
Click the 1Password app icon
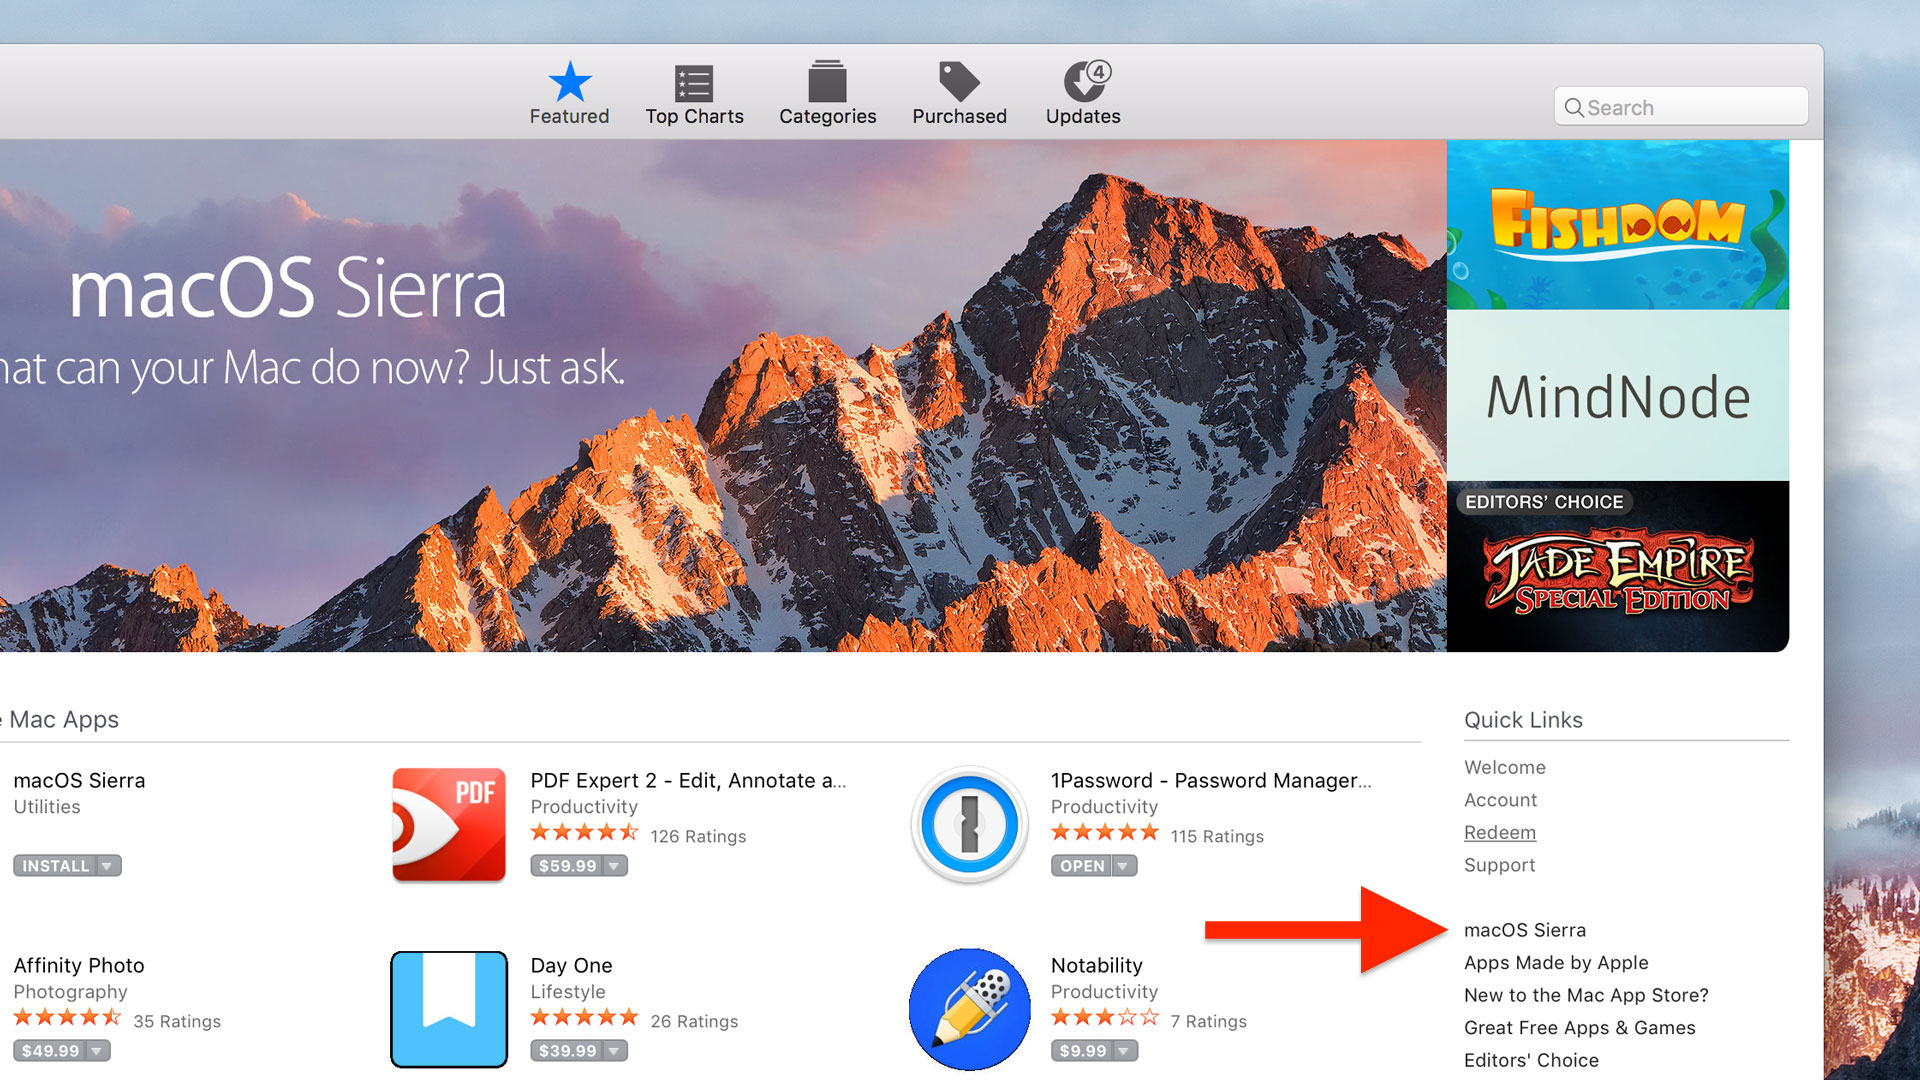tap(969, 825)
